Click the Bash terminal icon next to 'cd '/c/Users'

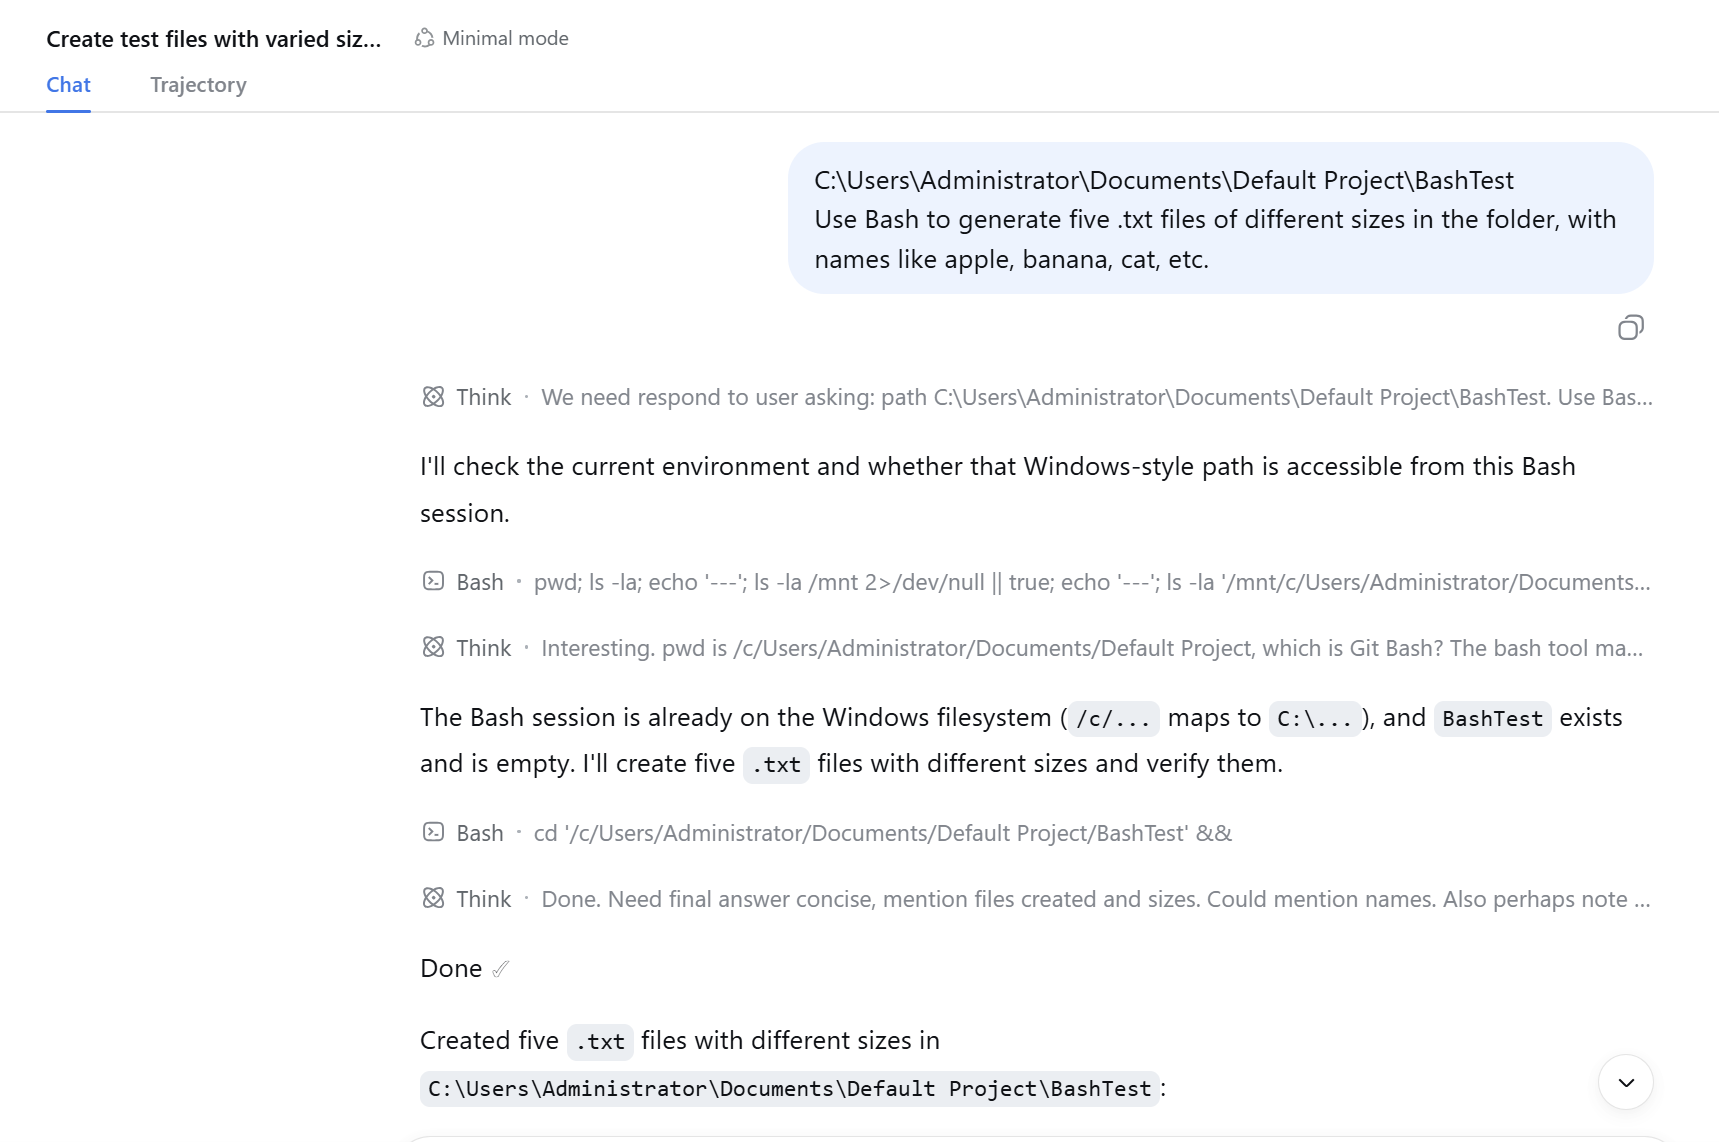tap(433, 832)
